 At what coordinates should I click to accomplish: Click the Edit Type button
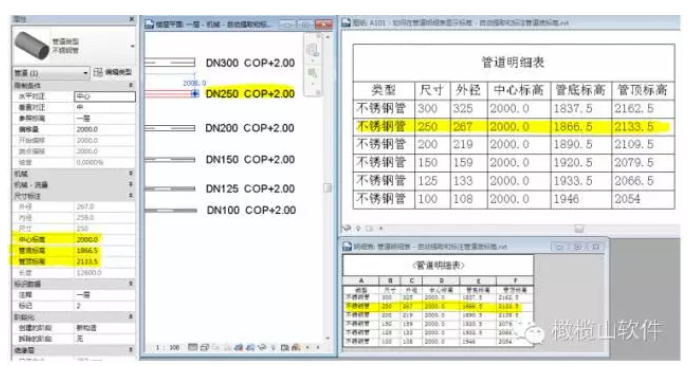pos(112,72)
